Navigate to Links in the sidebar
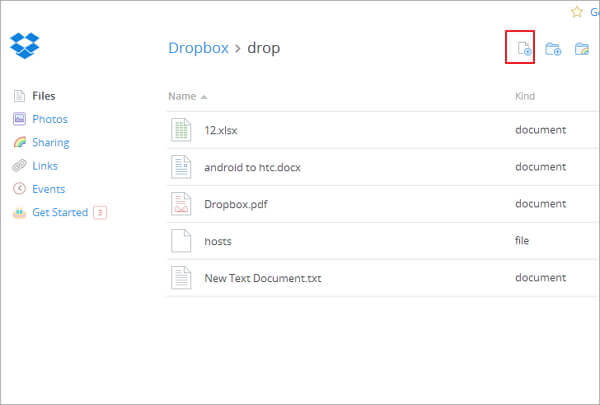Image resolution: width=600 pixels, height=405 pixels. [45, 166]
